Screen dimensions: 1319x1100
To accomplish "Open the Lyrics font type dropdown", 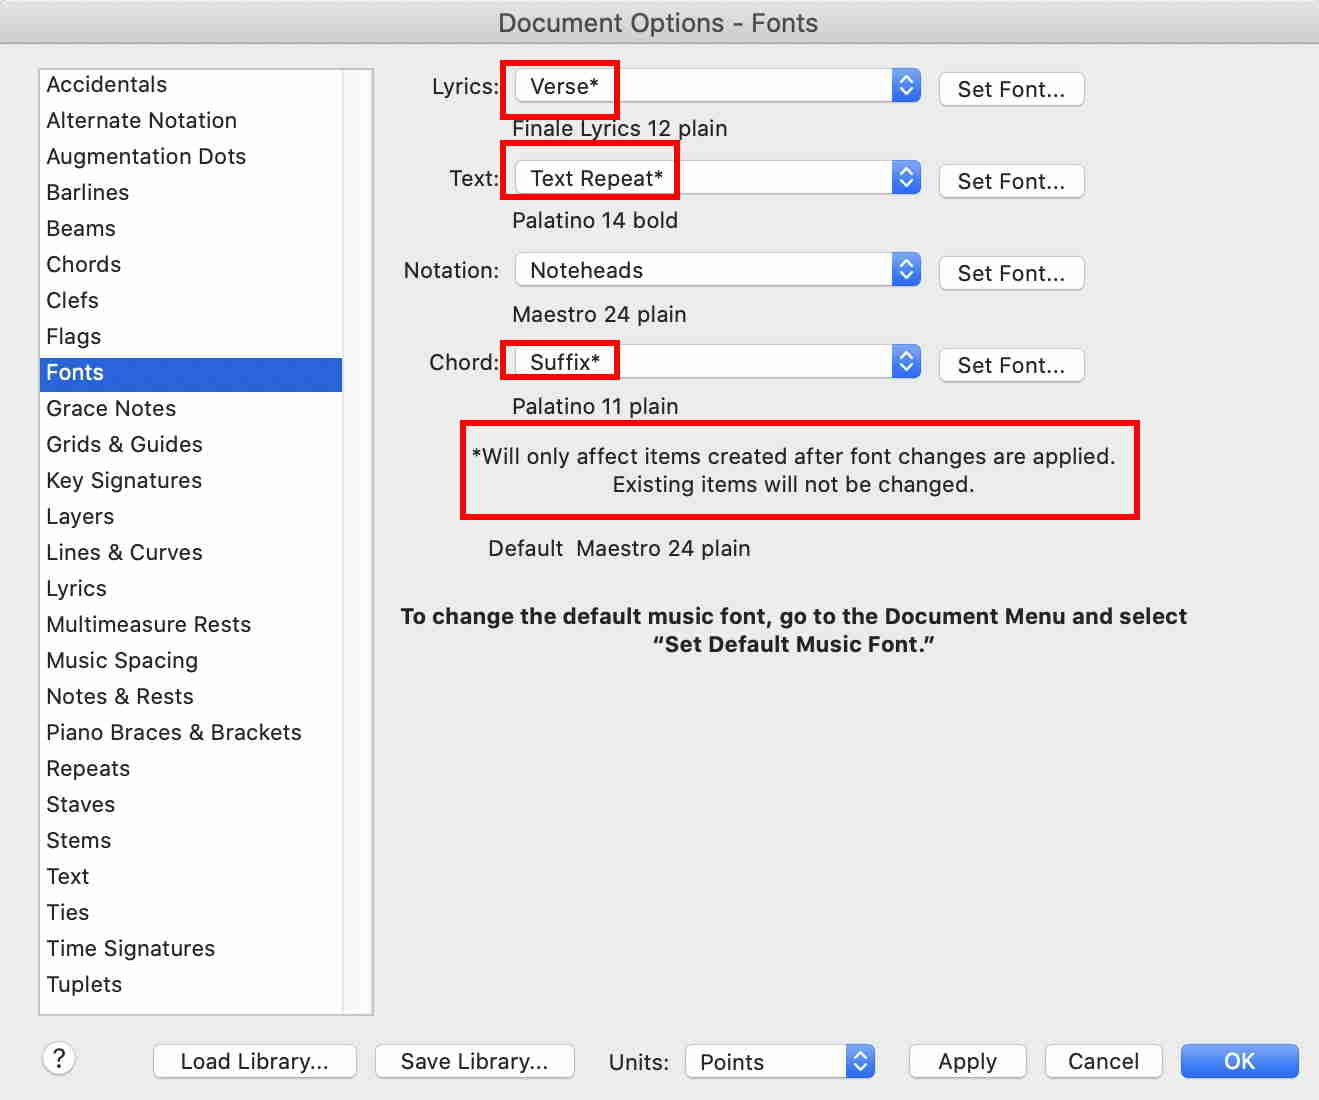I will [x=717, y=86].
